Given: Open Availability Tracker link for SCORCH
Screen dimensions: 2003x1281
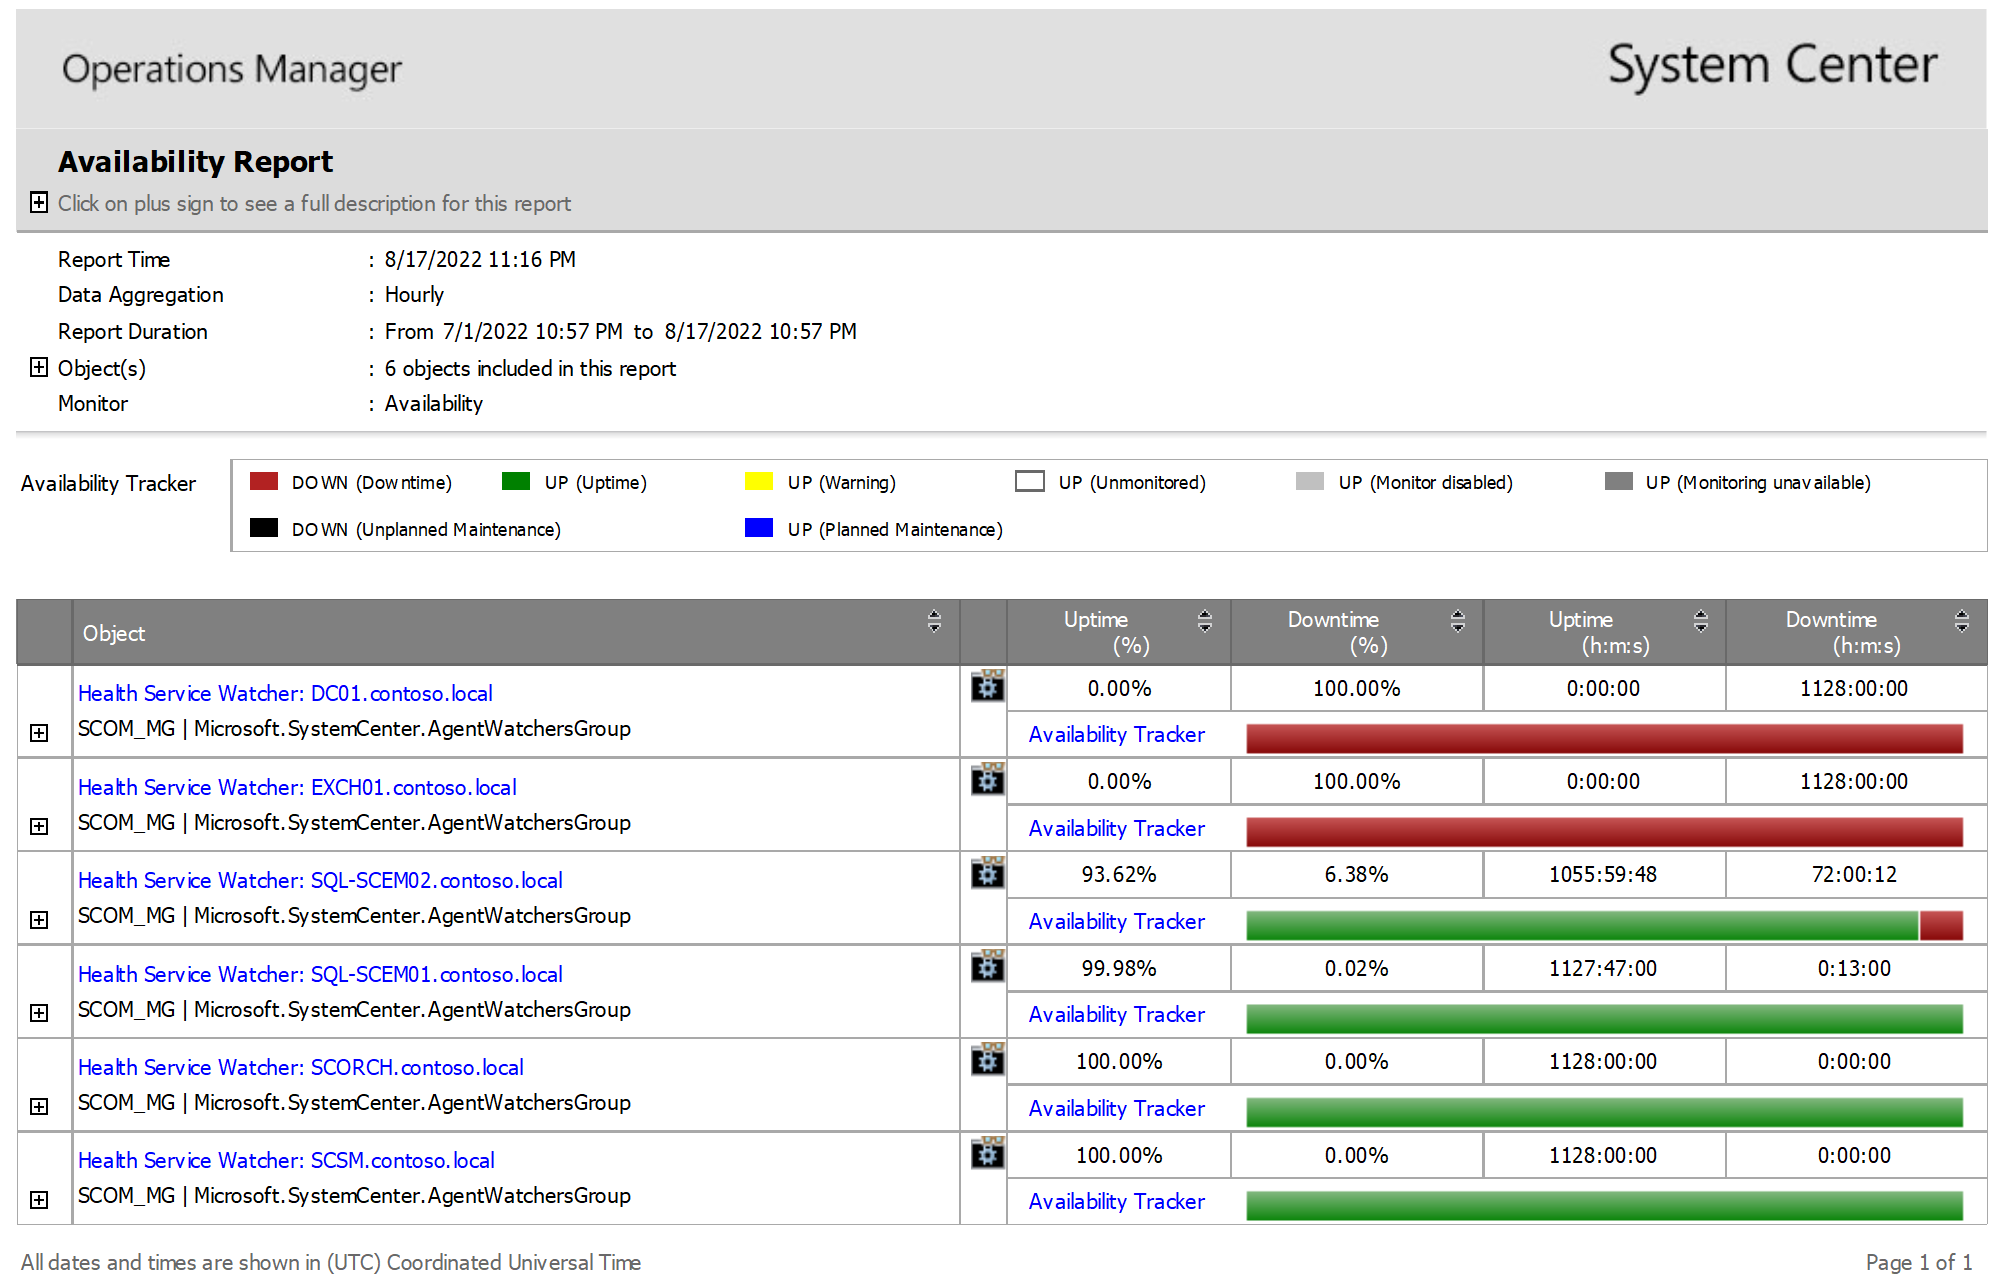Looking at the screenshot, I should coord(1116,1109).
